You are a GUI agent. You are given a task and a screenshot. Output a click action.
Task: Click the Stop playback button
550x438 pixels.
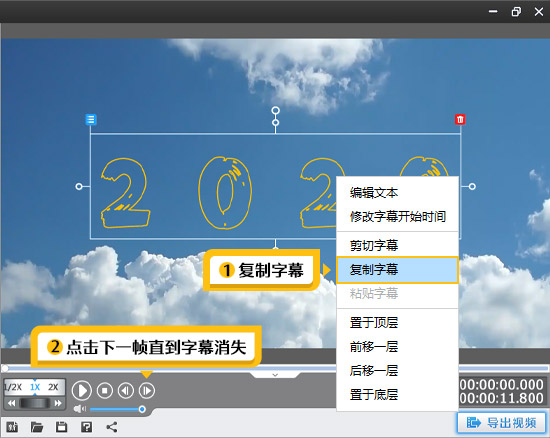[105, 390]
